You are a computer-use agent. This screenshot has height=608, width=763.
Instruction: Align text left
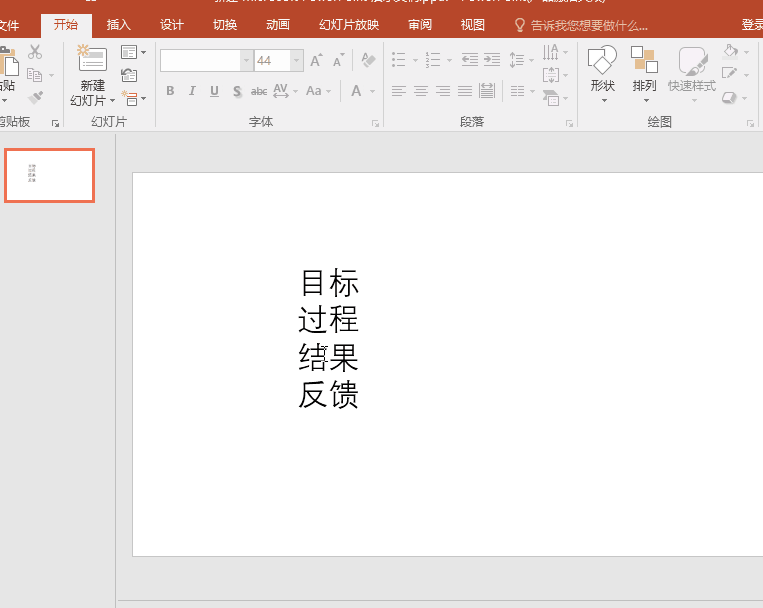coord(399,91)
